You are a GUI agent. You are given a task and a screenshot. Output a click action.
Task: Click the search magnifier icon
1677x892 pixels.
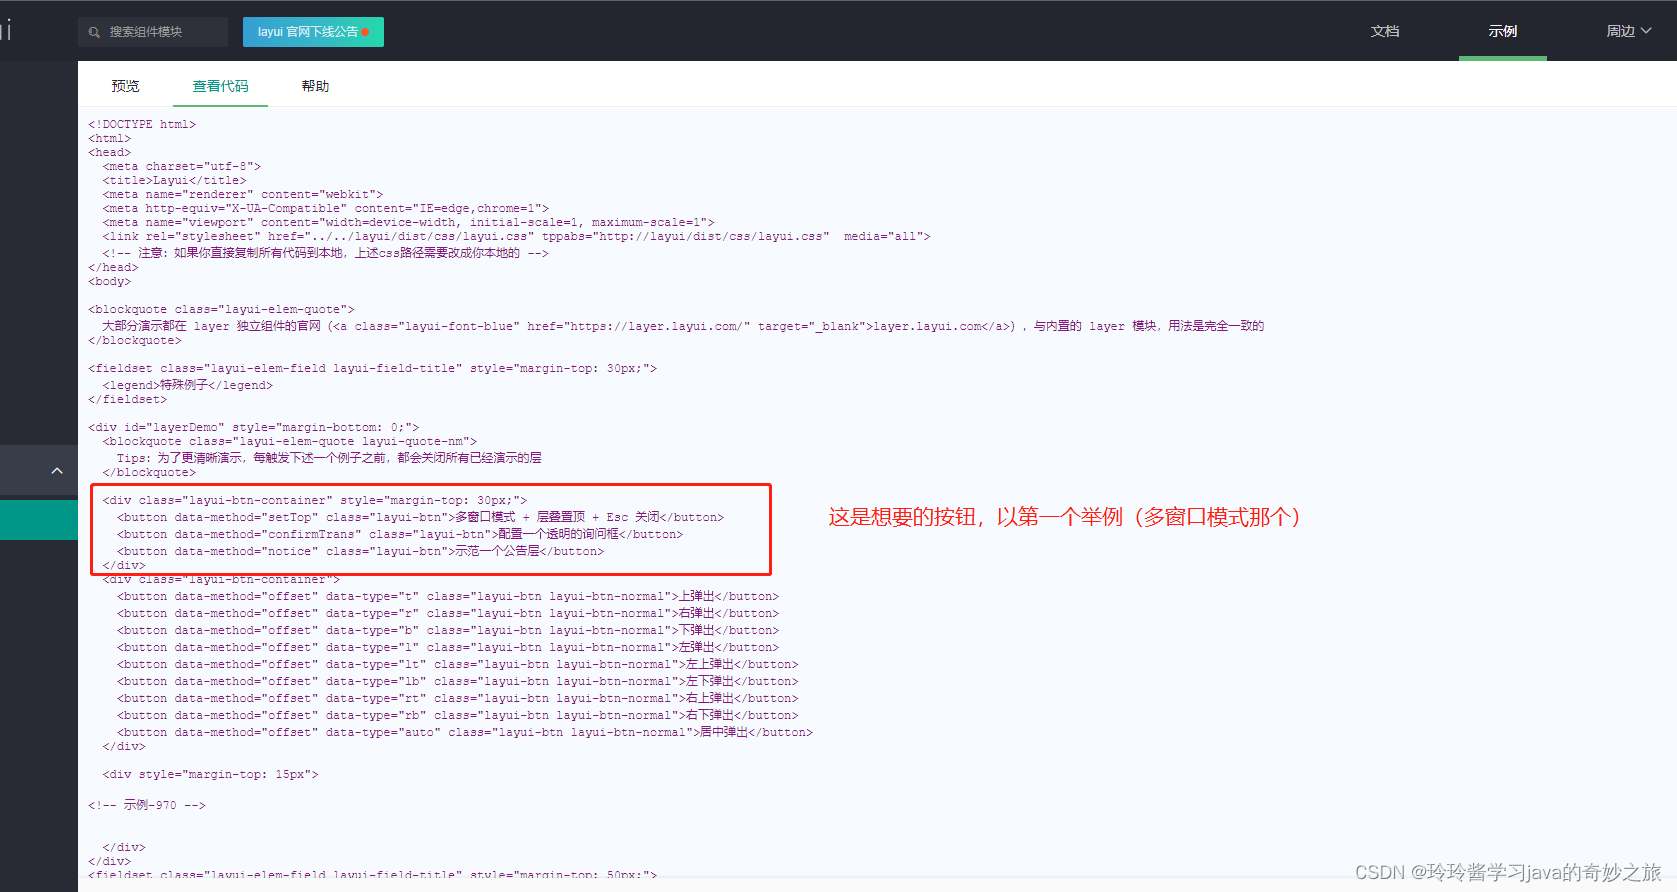point(94,32)
